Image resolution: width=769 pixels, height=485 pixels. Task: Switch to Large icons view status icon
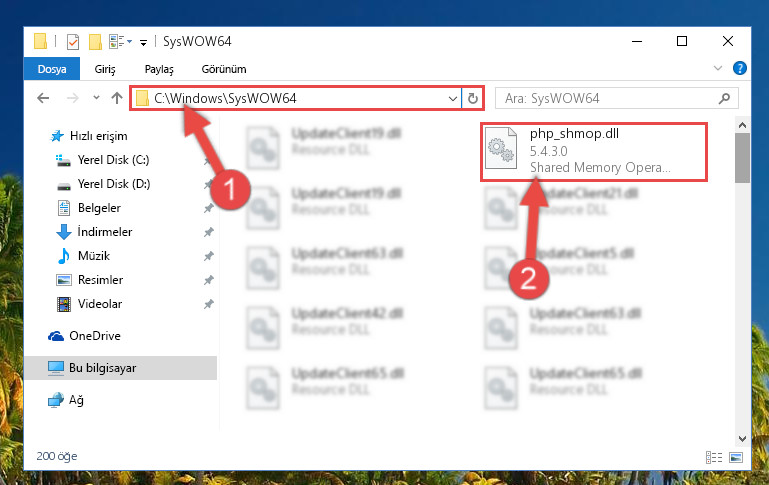pos(736,458)
